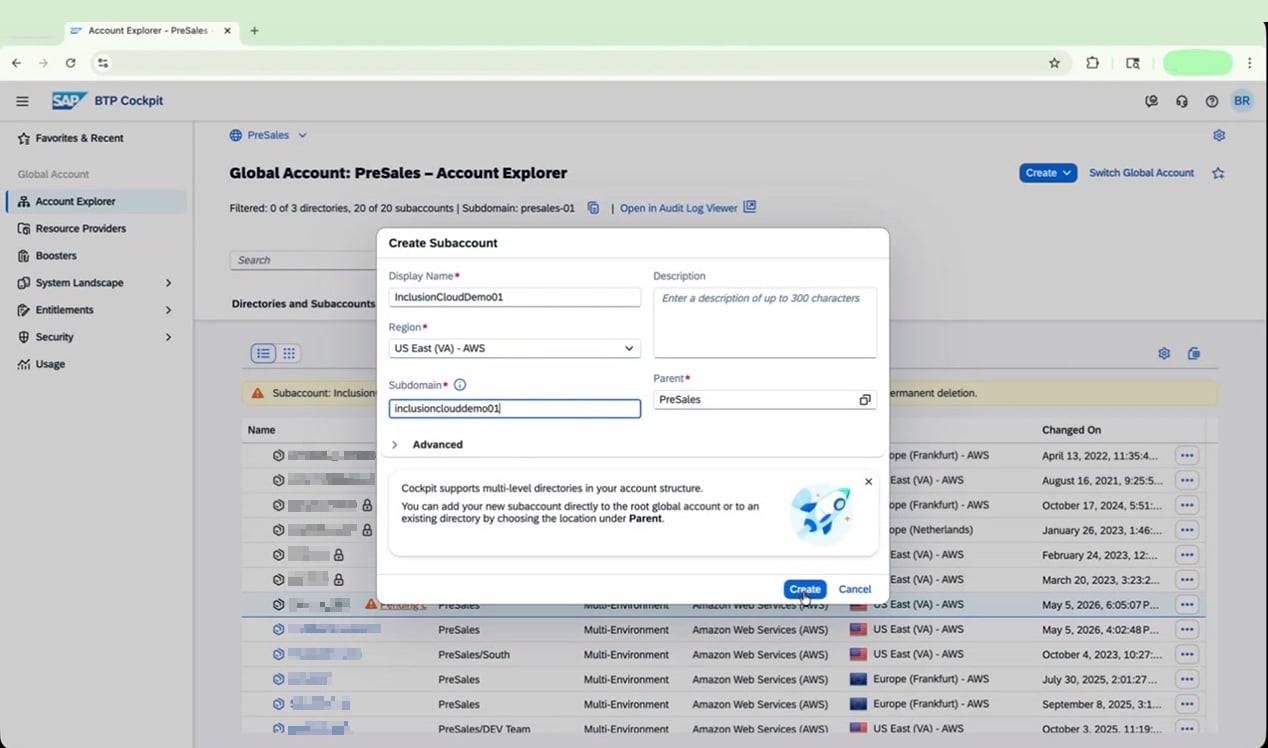This screenshot has width=1268, height=748.
Task: Open browser three-dot menu
Action: tap(1250, 63)
